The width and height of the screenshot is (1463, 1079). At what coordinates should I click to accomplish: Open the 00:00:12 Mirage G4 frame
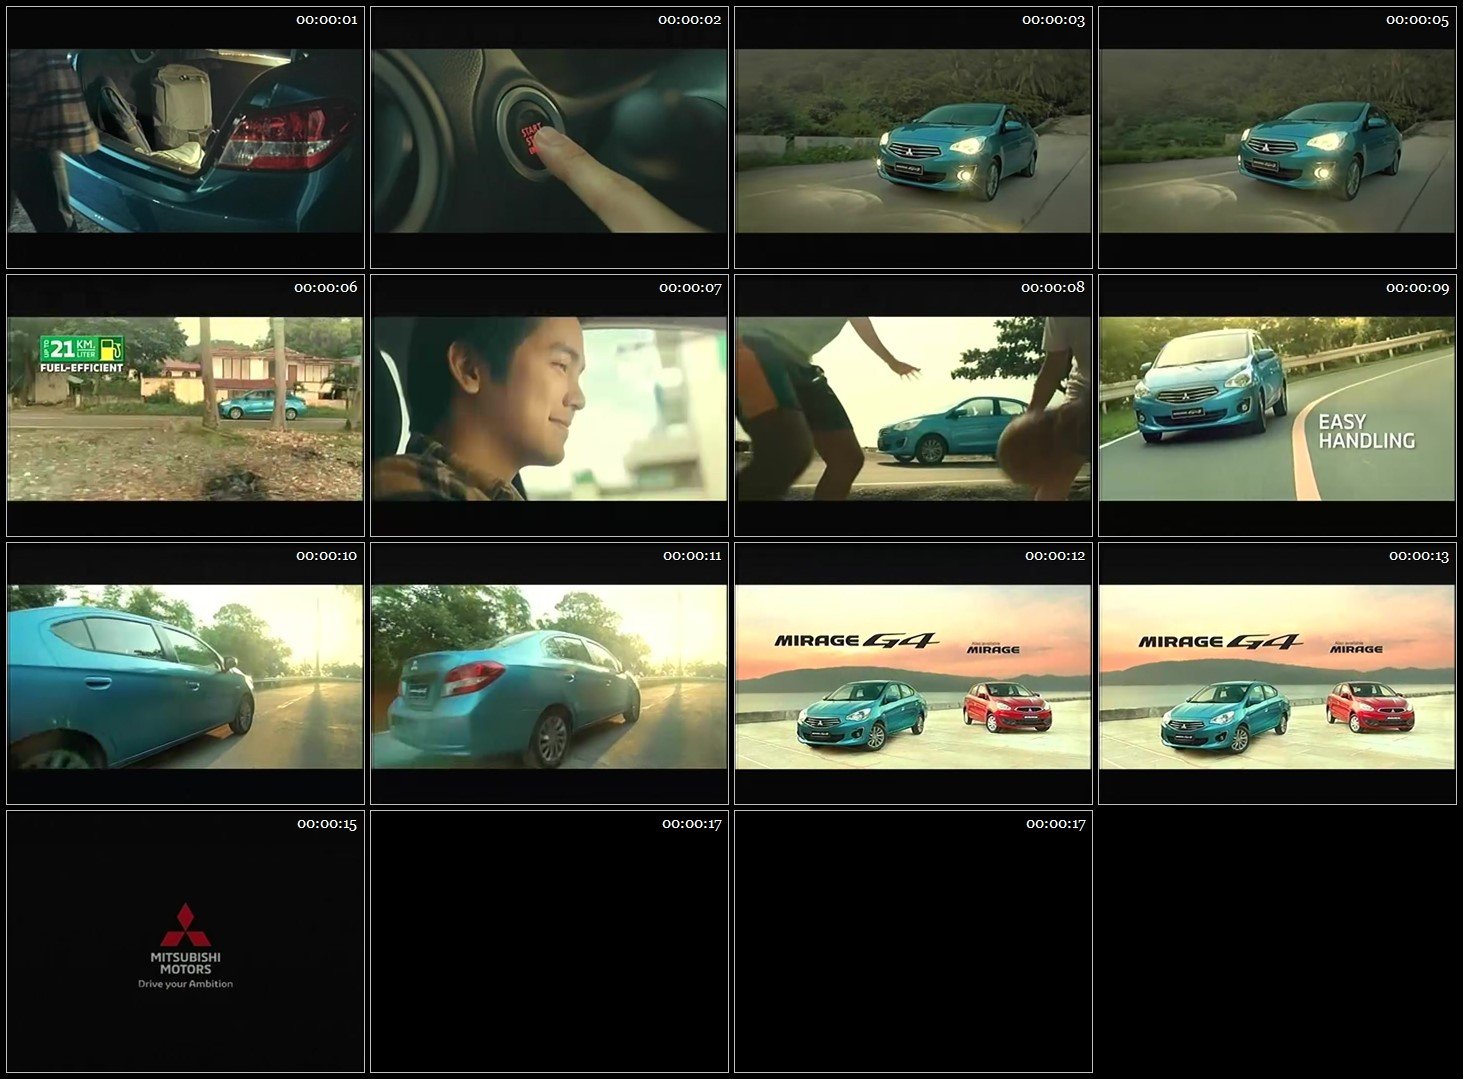click(913, 673)
